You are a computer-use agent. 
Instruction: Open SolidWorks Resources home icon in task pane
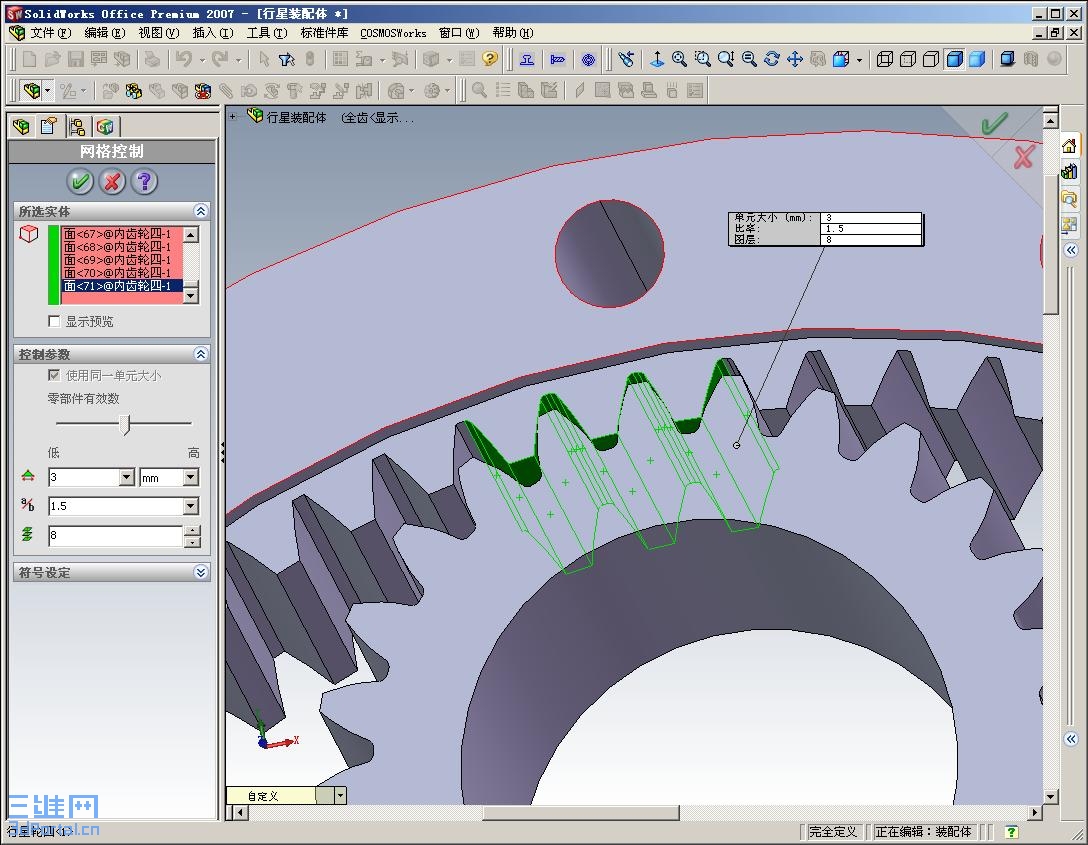click(x=1069, y=146)
